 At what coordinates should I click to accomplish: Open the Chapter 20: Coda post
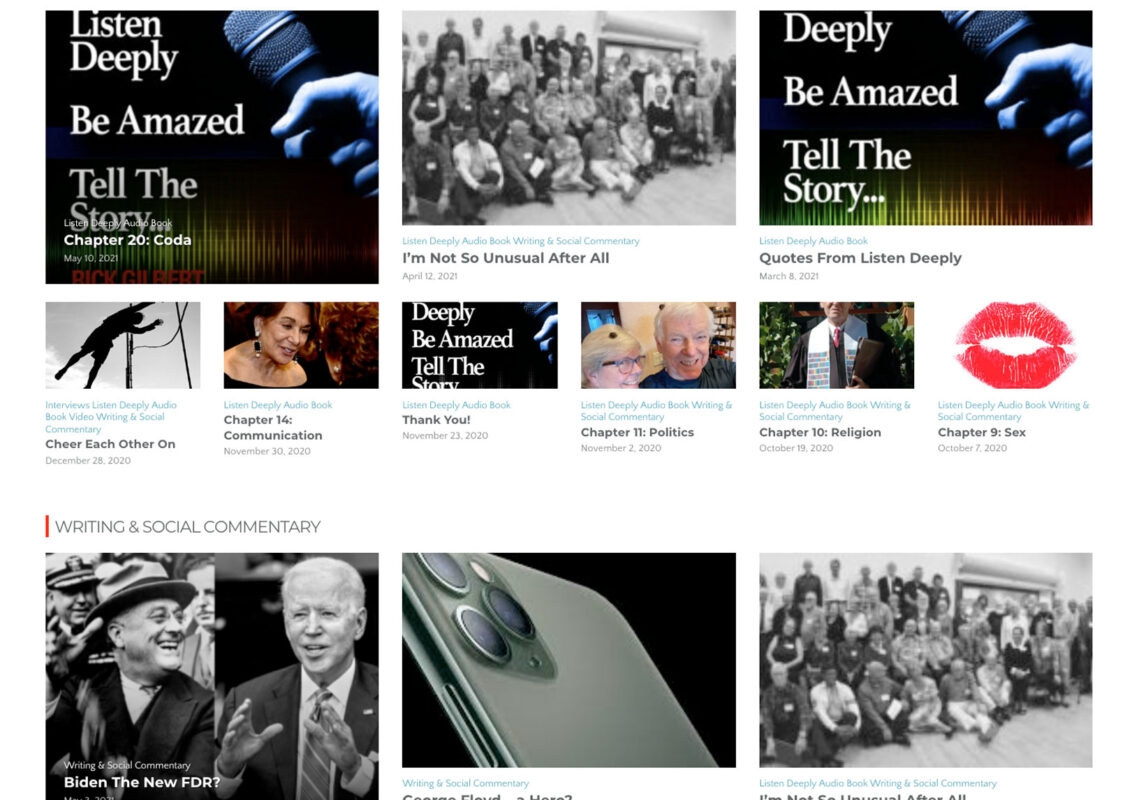tap(127, 240)
